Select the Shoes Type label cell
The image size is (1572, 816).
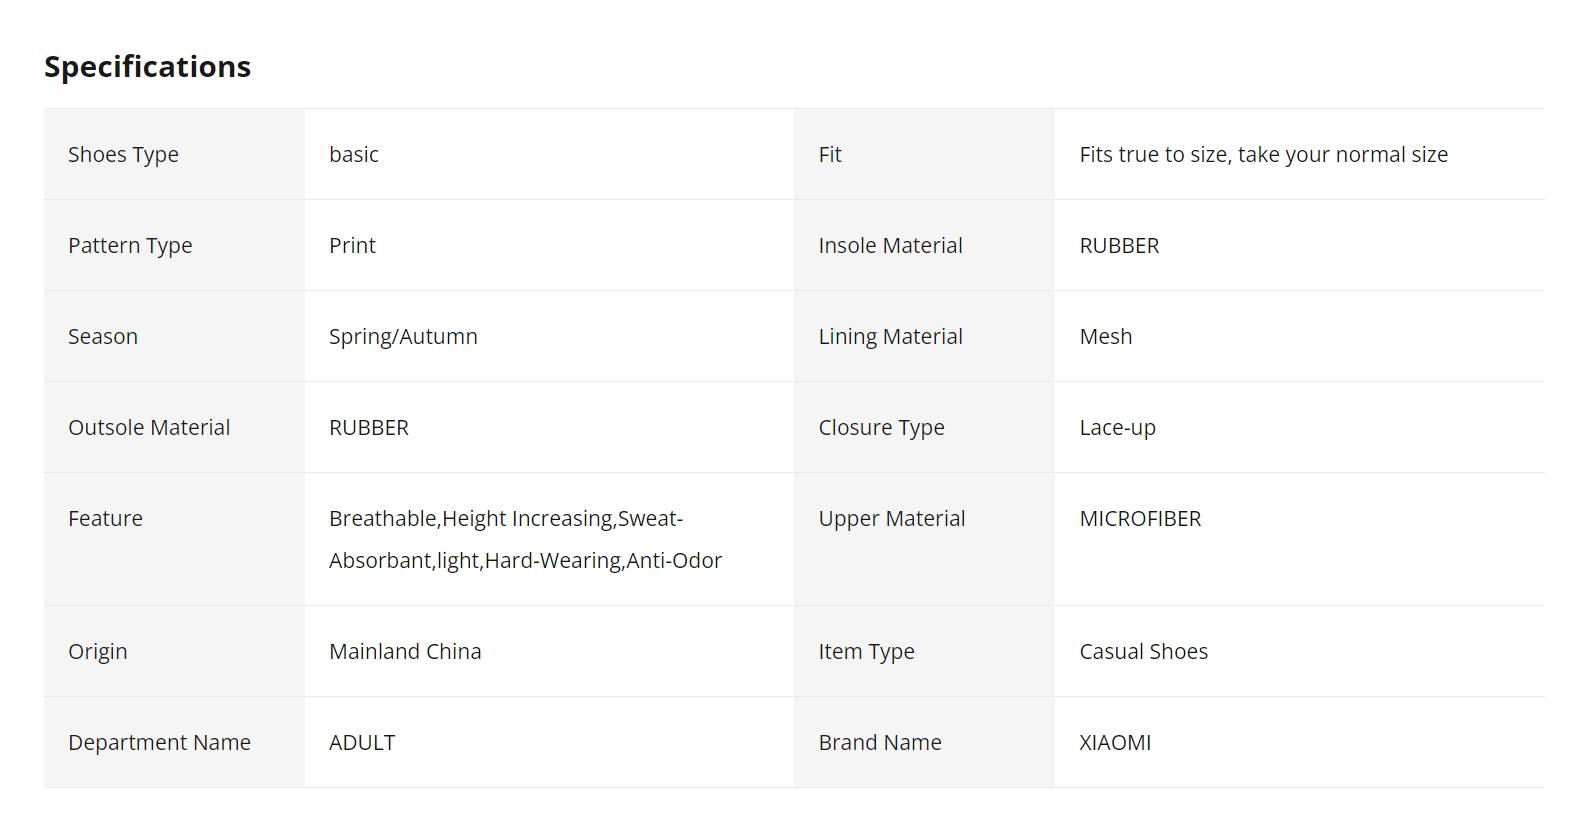click(174, 154)
